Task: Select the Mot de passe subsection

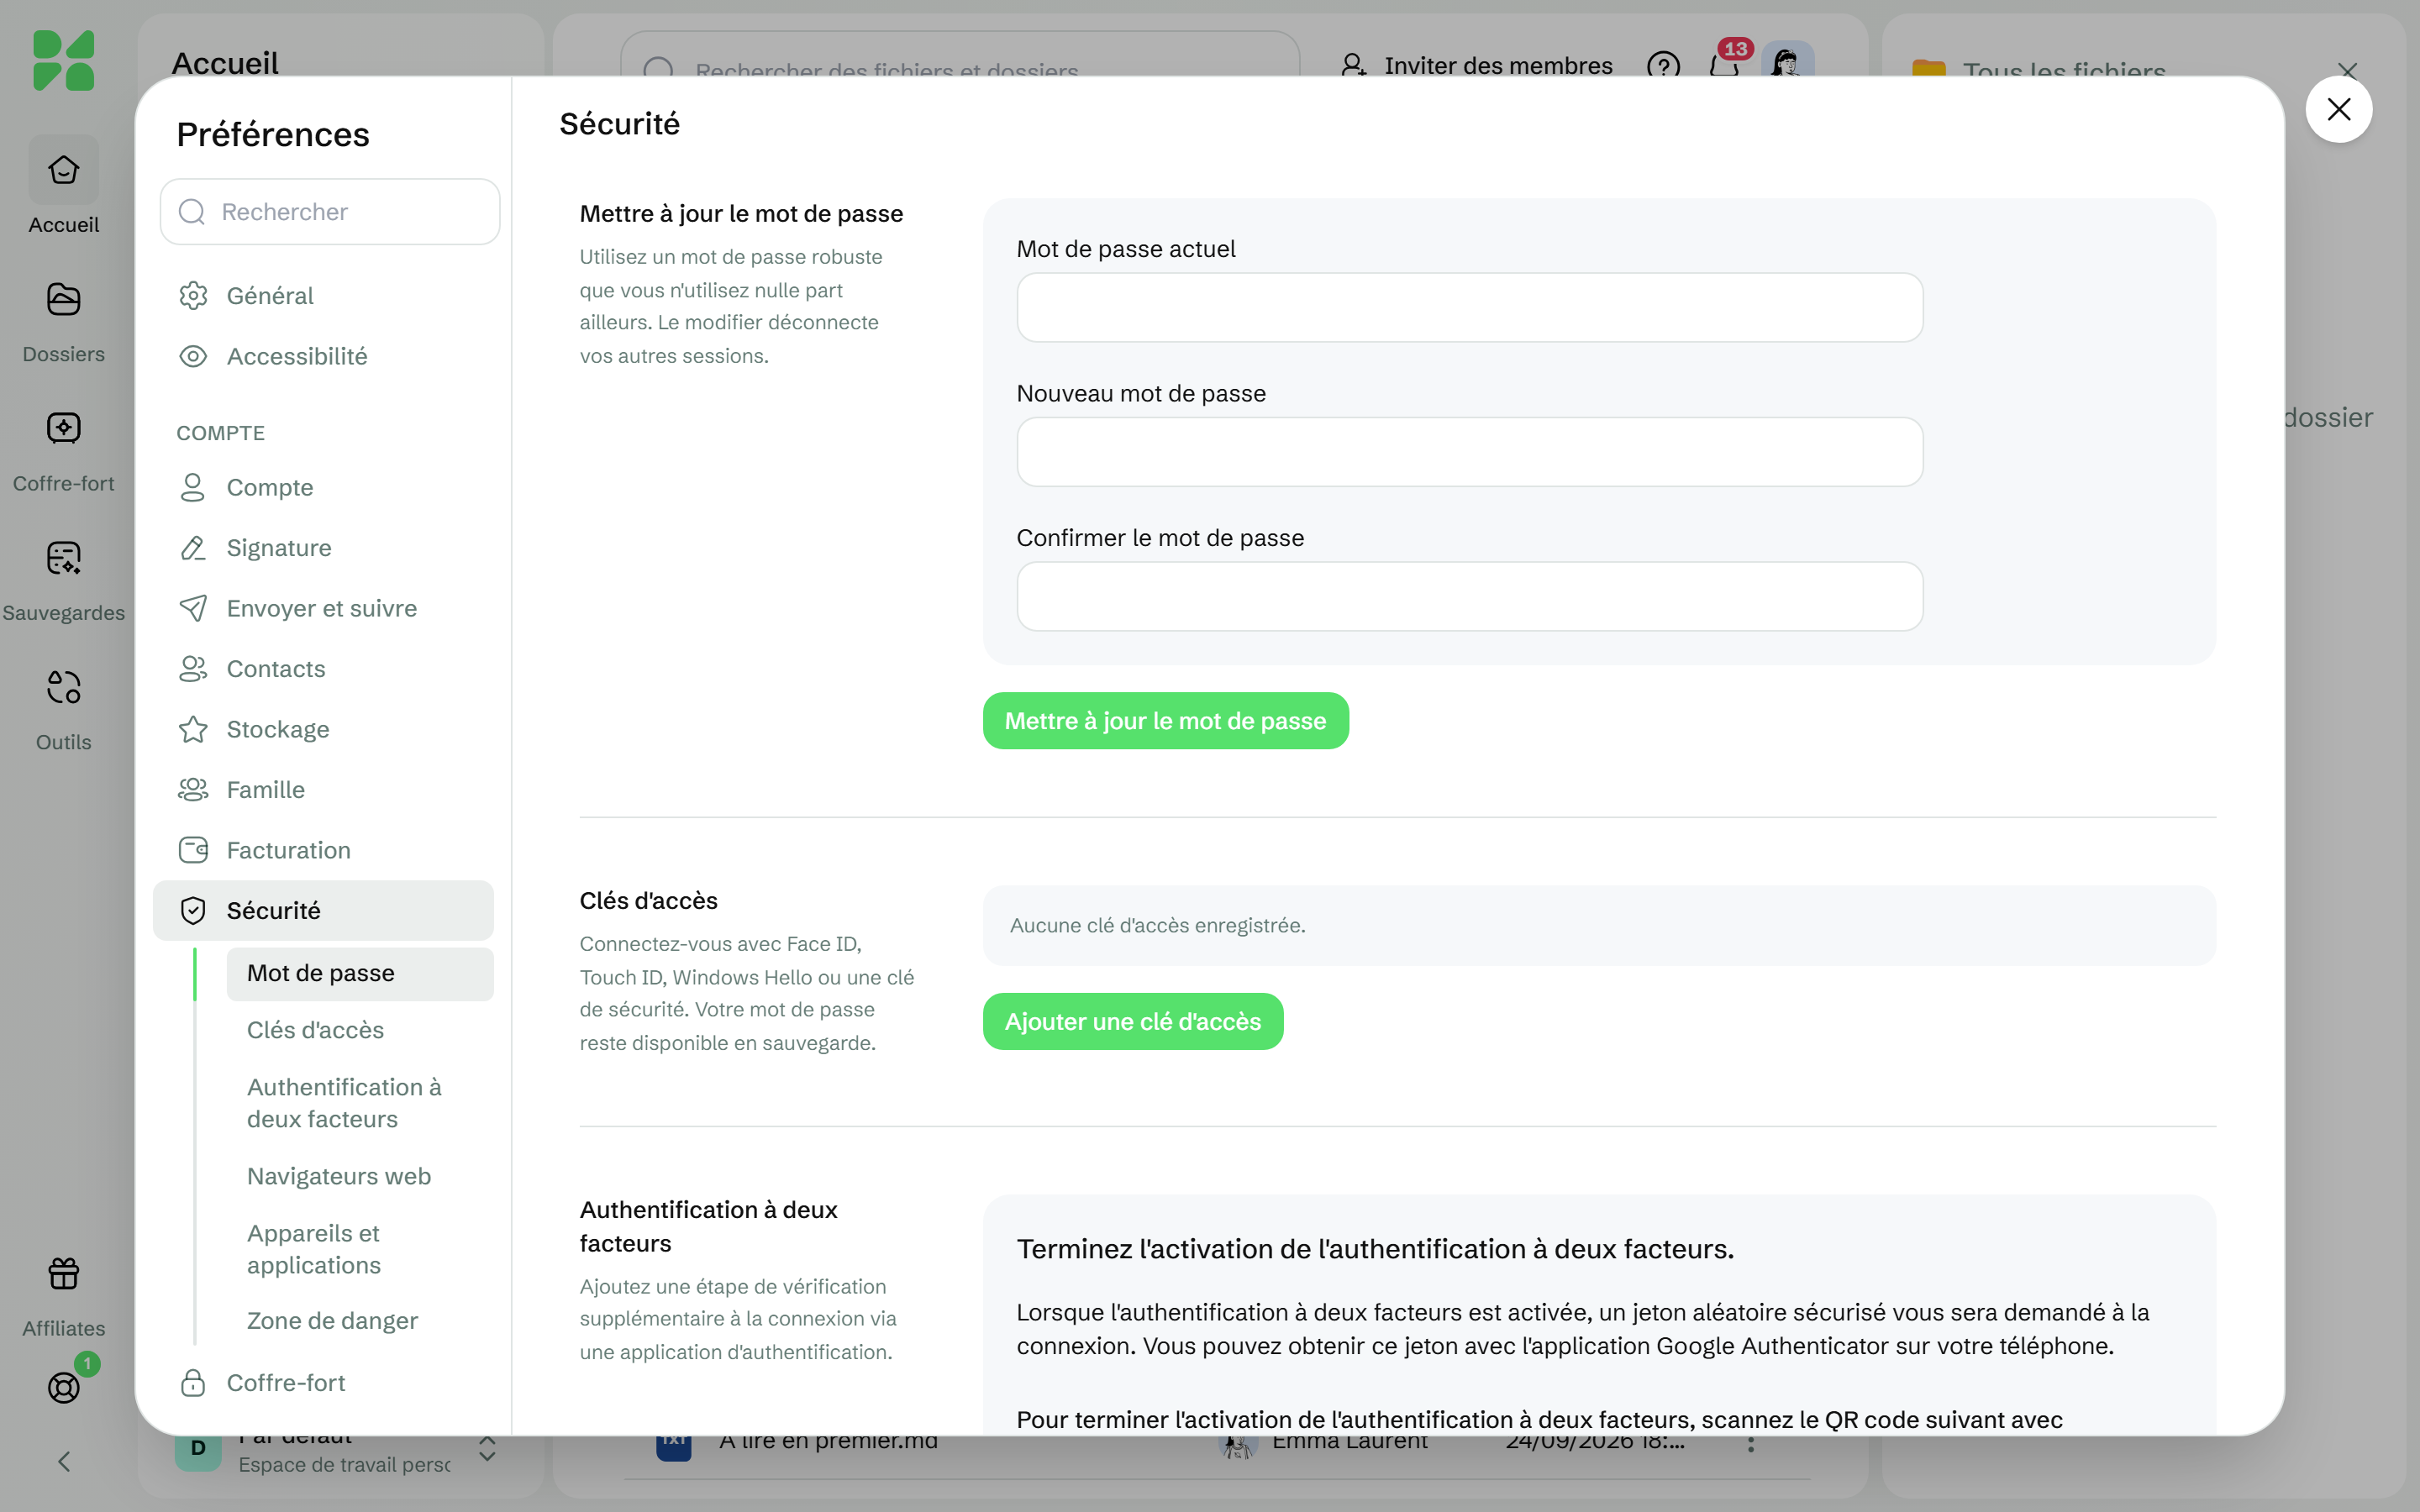Action: pos(360,973)
